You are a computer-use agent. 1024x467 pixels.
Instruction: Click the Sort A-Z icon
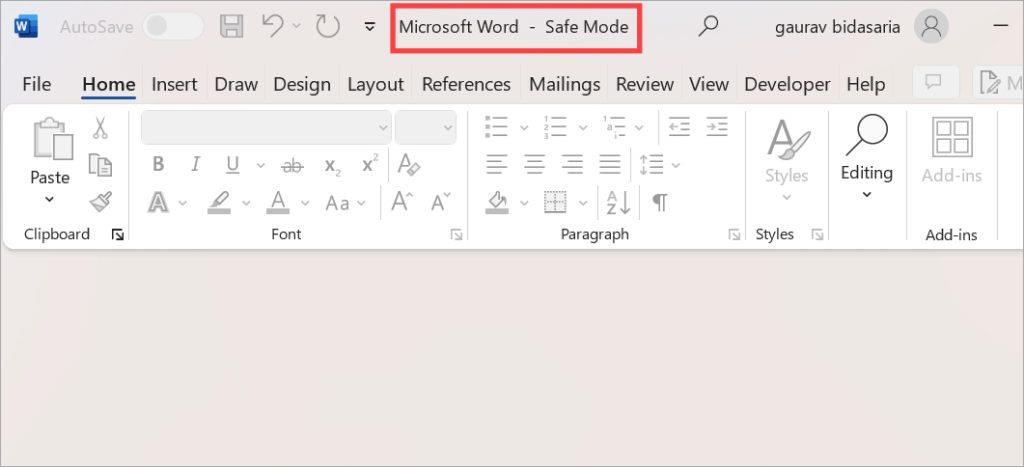pos(618,203)
